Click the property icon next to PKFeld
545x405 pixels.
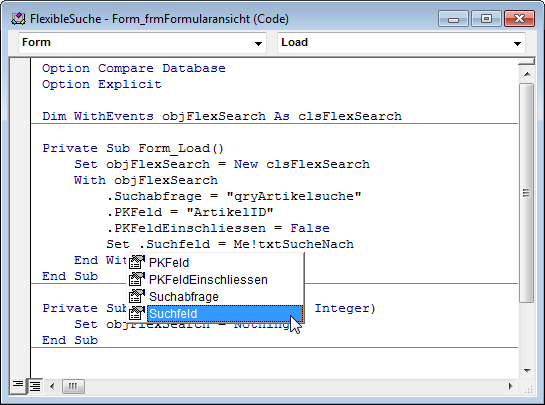[137, 262]
